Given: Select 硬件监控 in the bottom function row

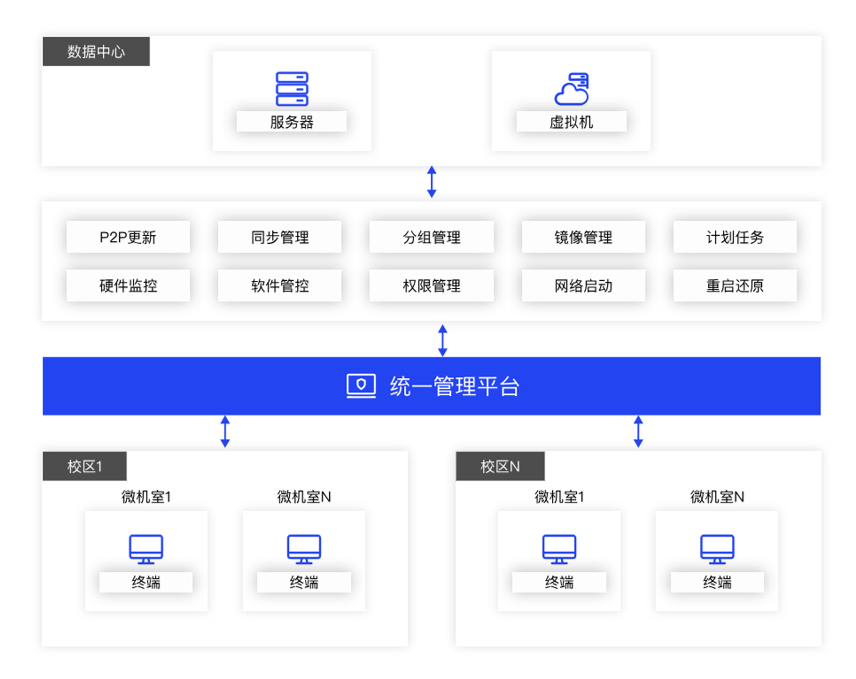Looking at the screenshot, I should tap(128, 285).
